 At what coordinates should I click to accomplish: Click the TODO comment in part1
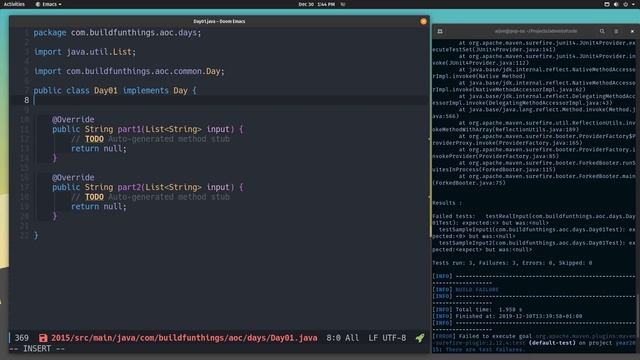[x=150, y=139]
